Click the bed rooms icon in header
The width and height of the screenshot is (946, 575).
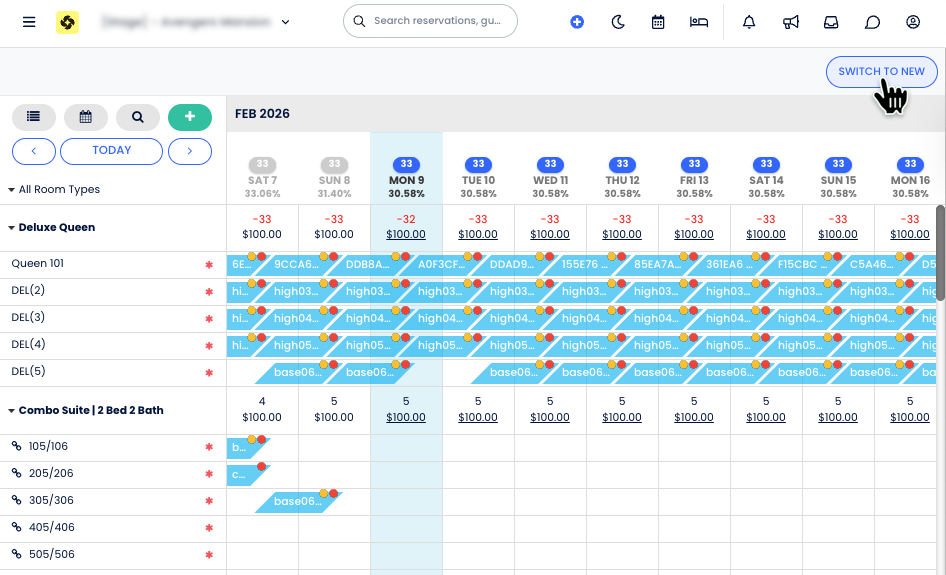[x=699, y=22]
